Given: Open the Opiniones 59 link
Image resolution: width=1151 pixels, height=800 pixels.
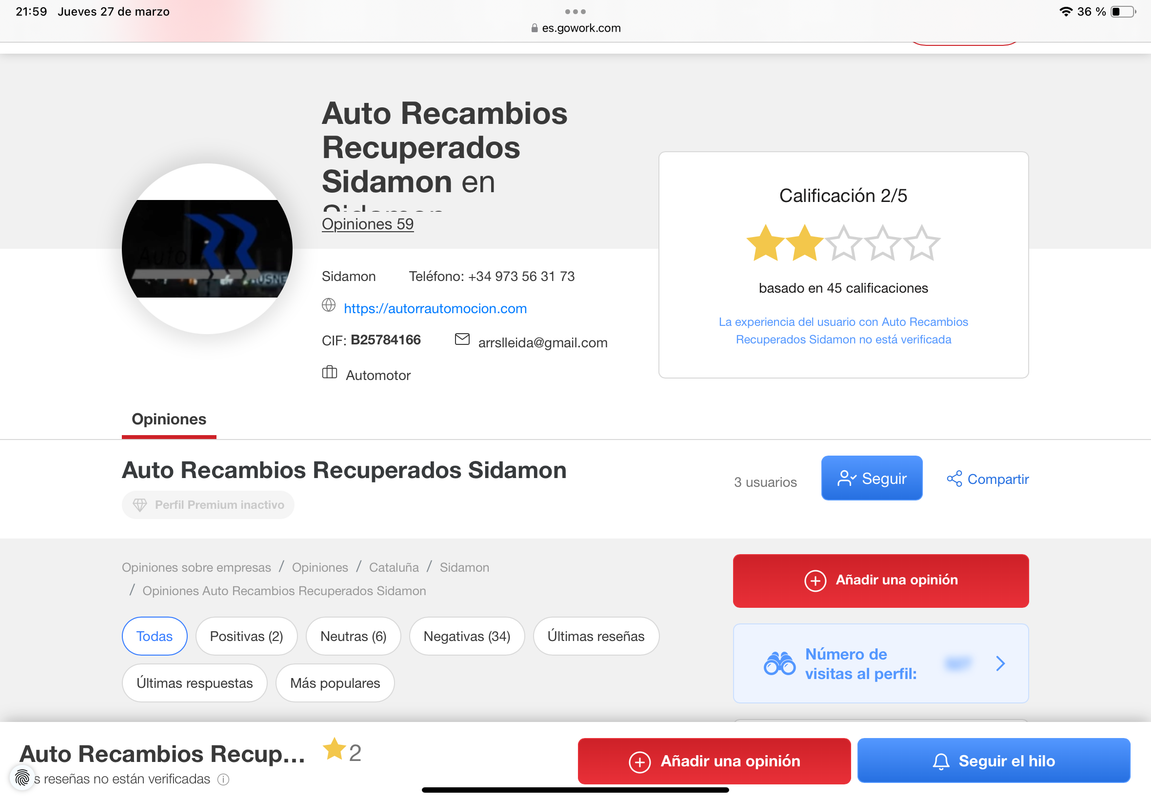Looking at the screenshot, I should click(x=368, y=224).
